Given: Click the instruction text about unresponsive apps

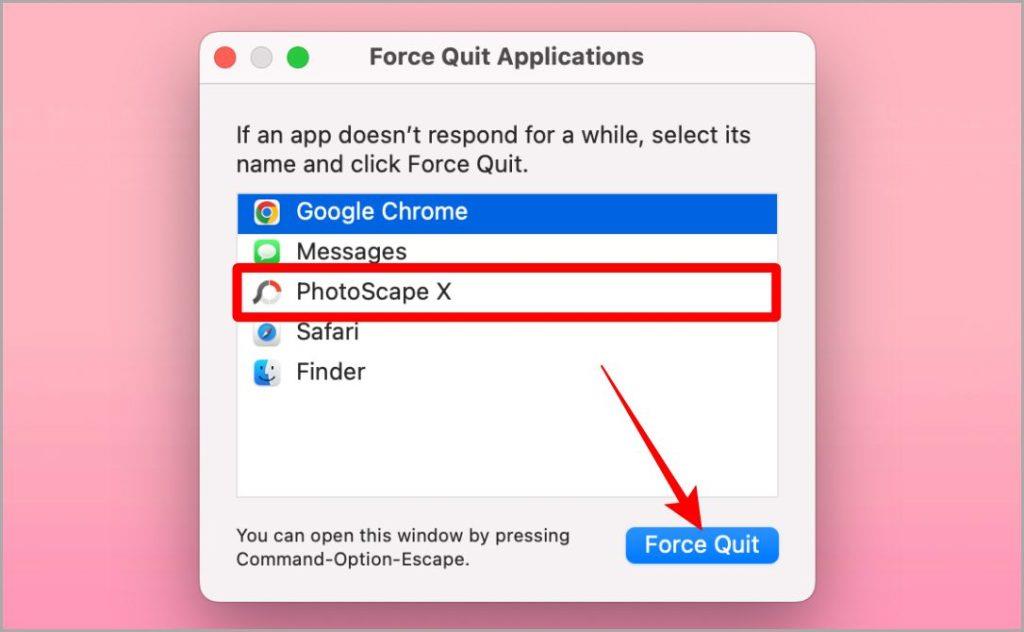Looking at the screenshot, I should tap(493, 150).
